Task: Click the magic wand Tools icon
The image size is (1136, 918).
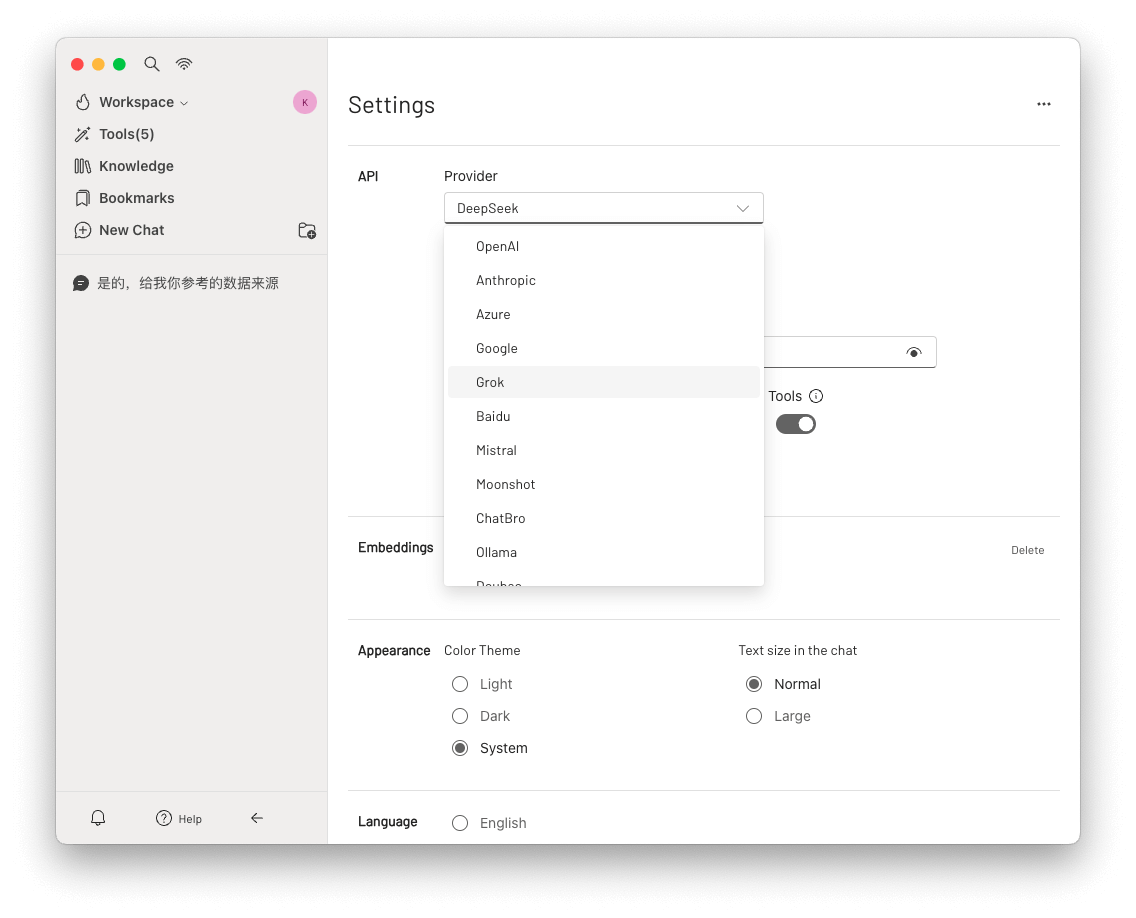Action: pyautogui.click(x=83, y=134)
